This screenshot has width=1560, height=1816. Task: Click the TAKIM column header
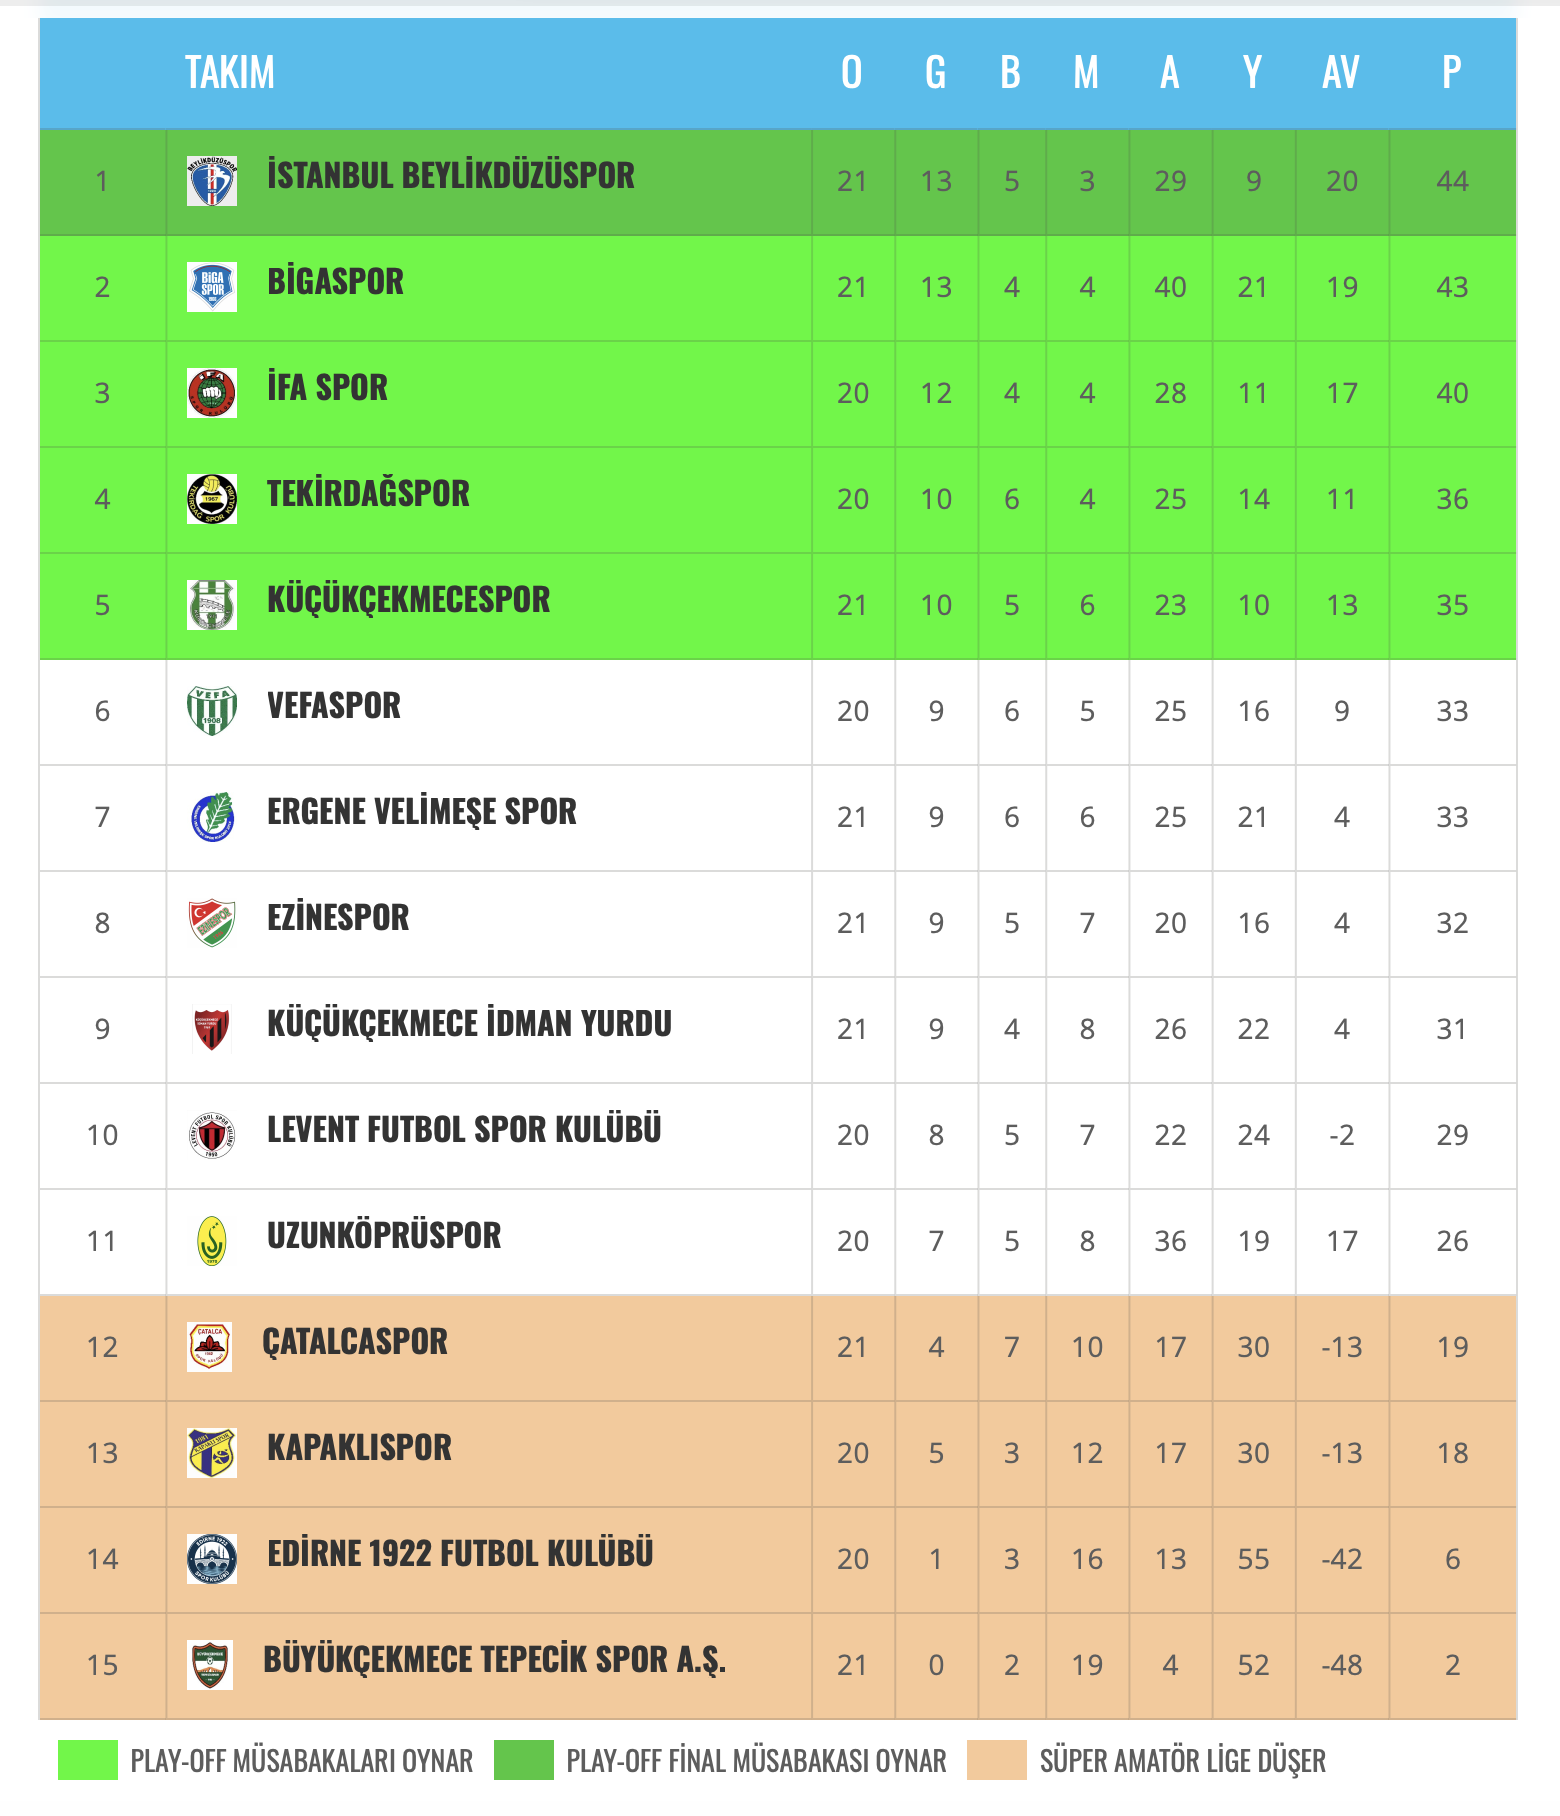[230, 73]
